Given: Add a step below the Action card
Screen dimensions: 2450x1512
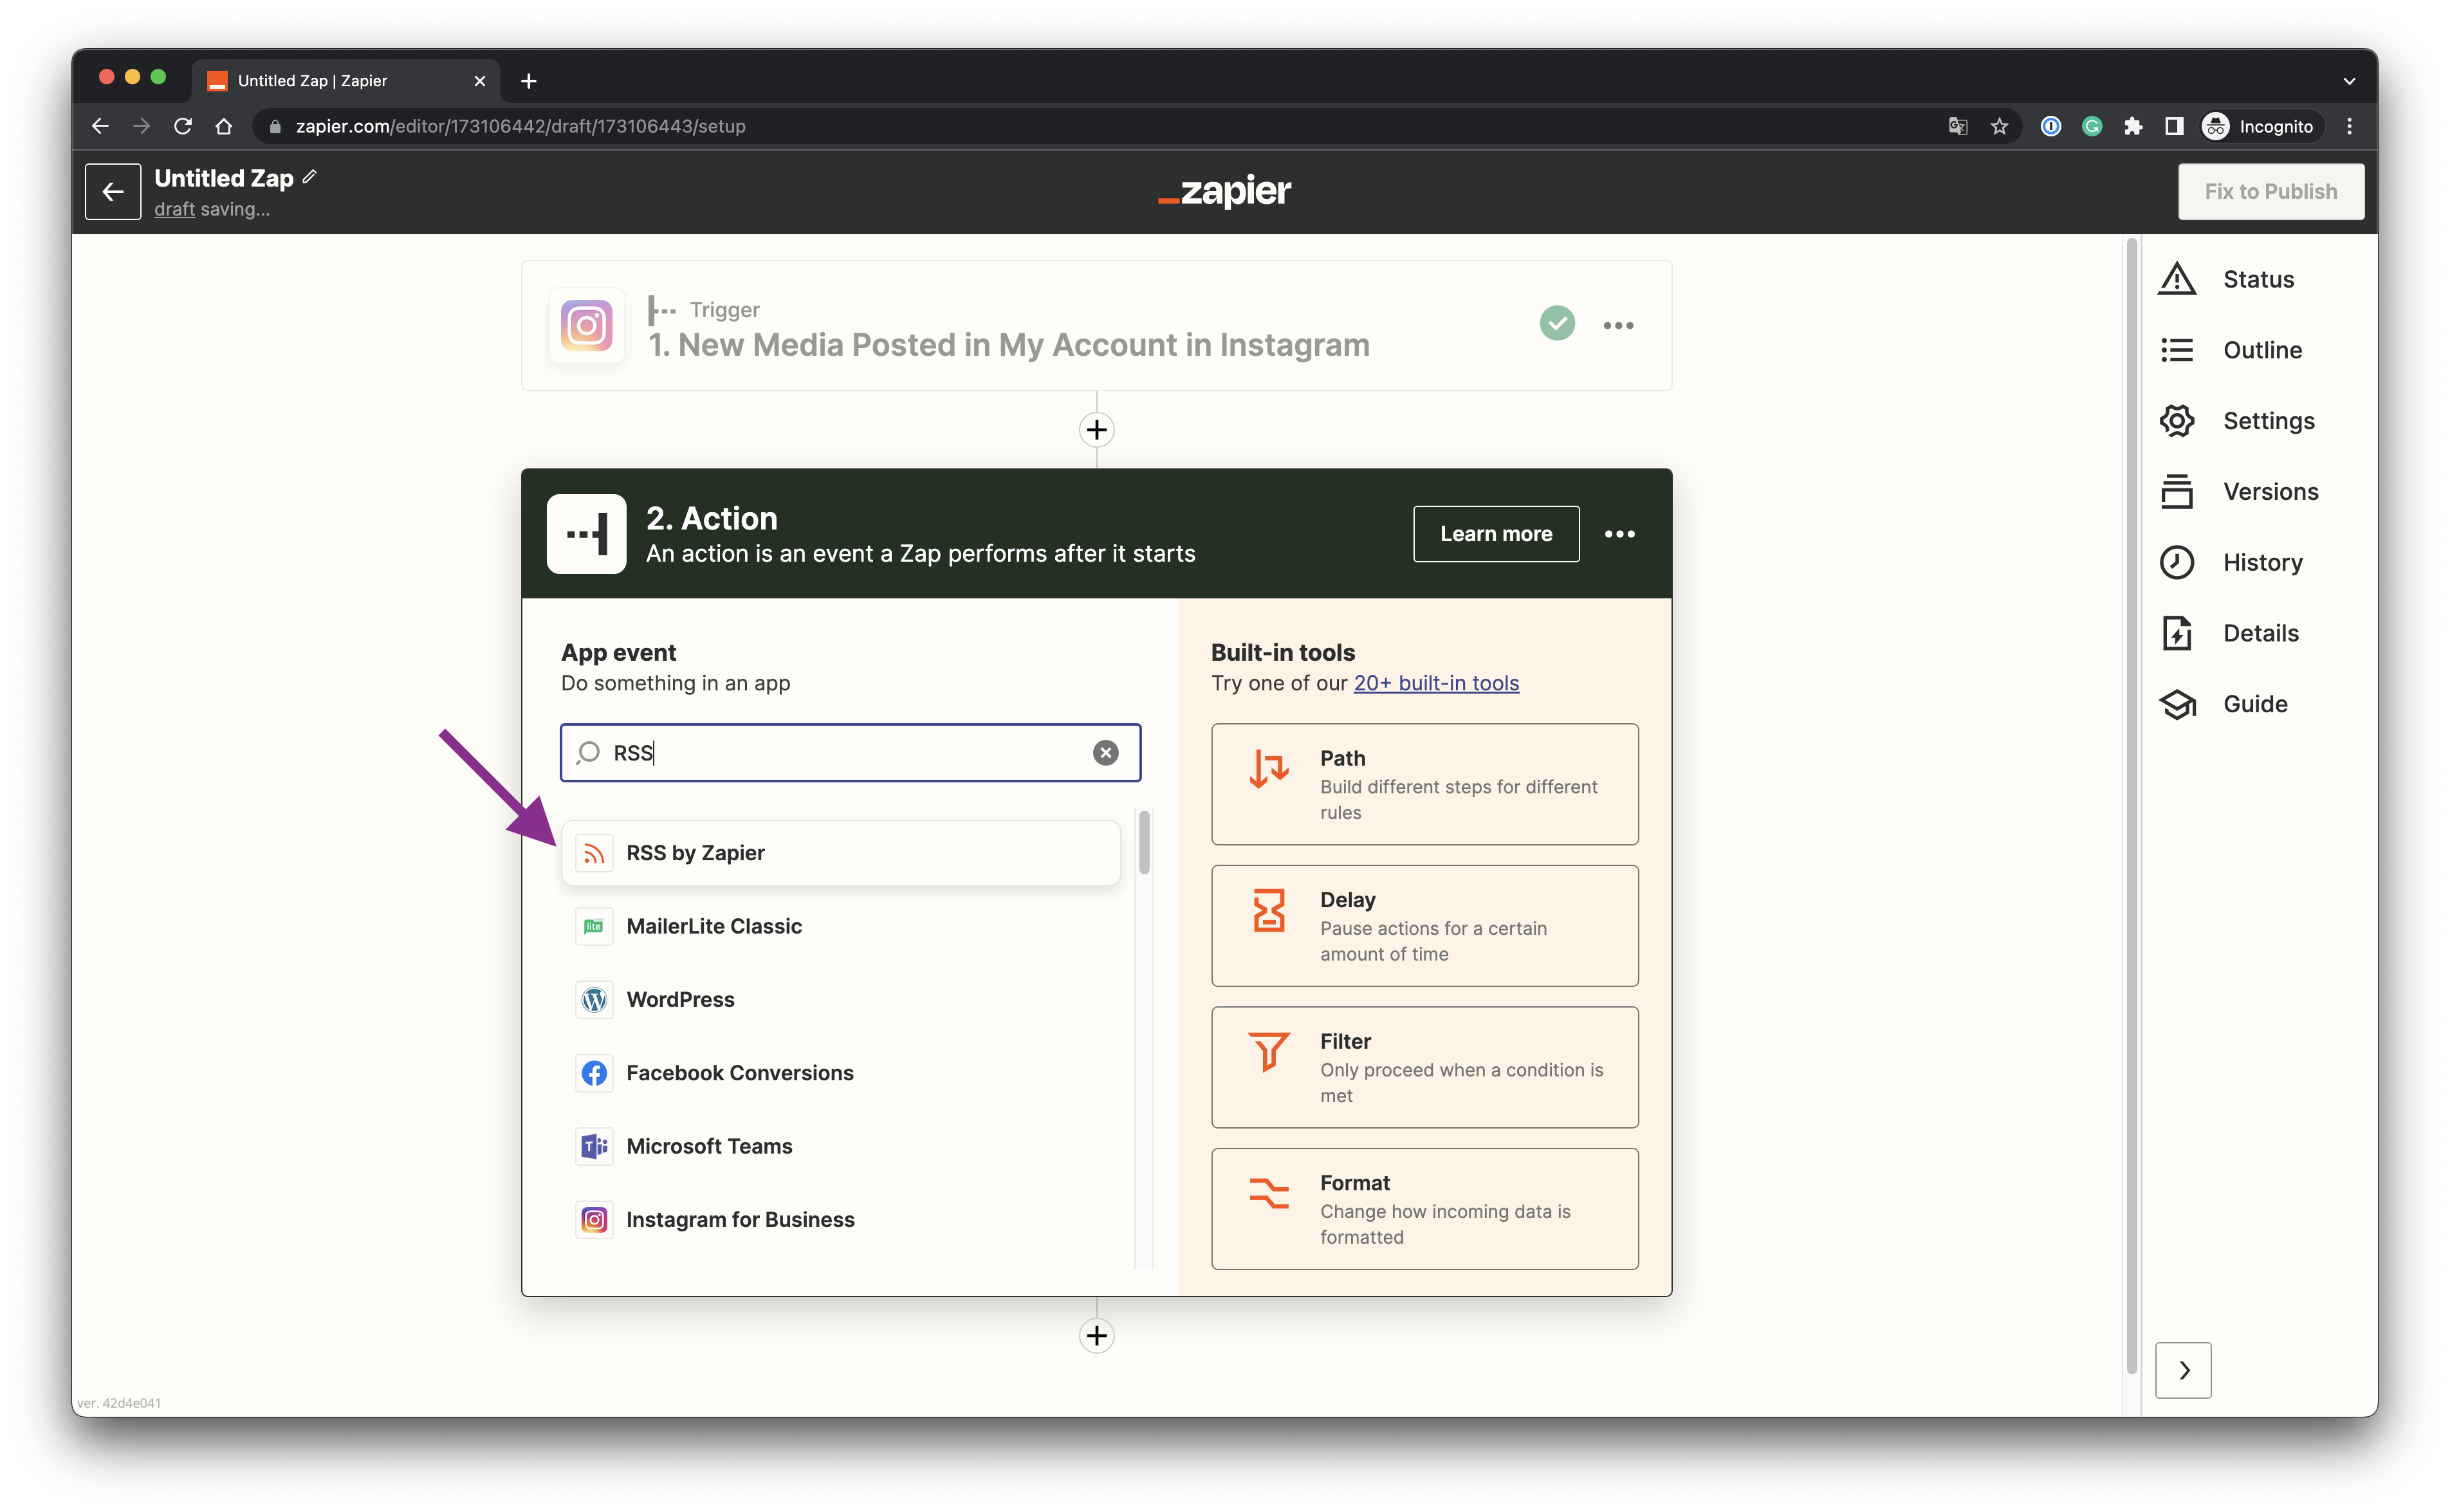Looking at the screenshot, I should 1096,1335.
